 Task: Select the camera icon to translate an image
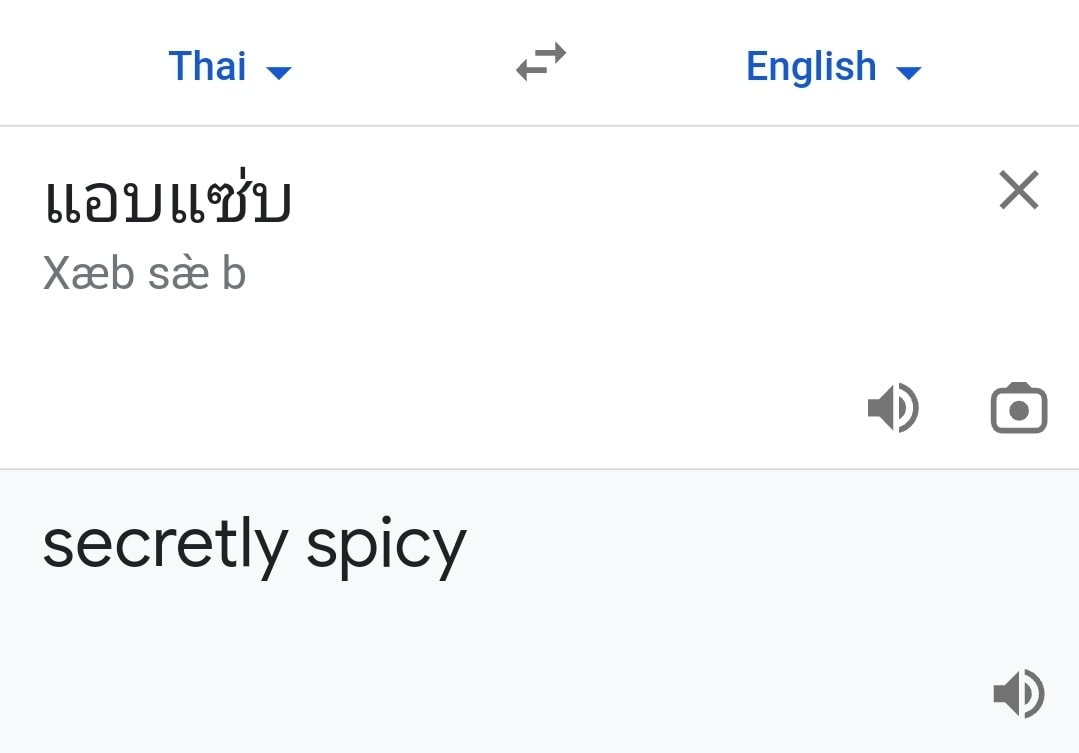1018,407
